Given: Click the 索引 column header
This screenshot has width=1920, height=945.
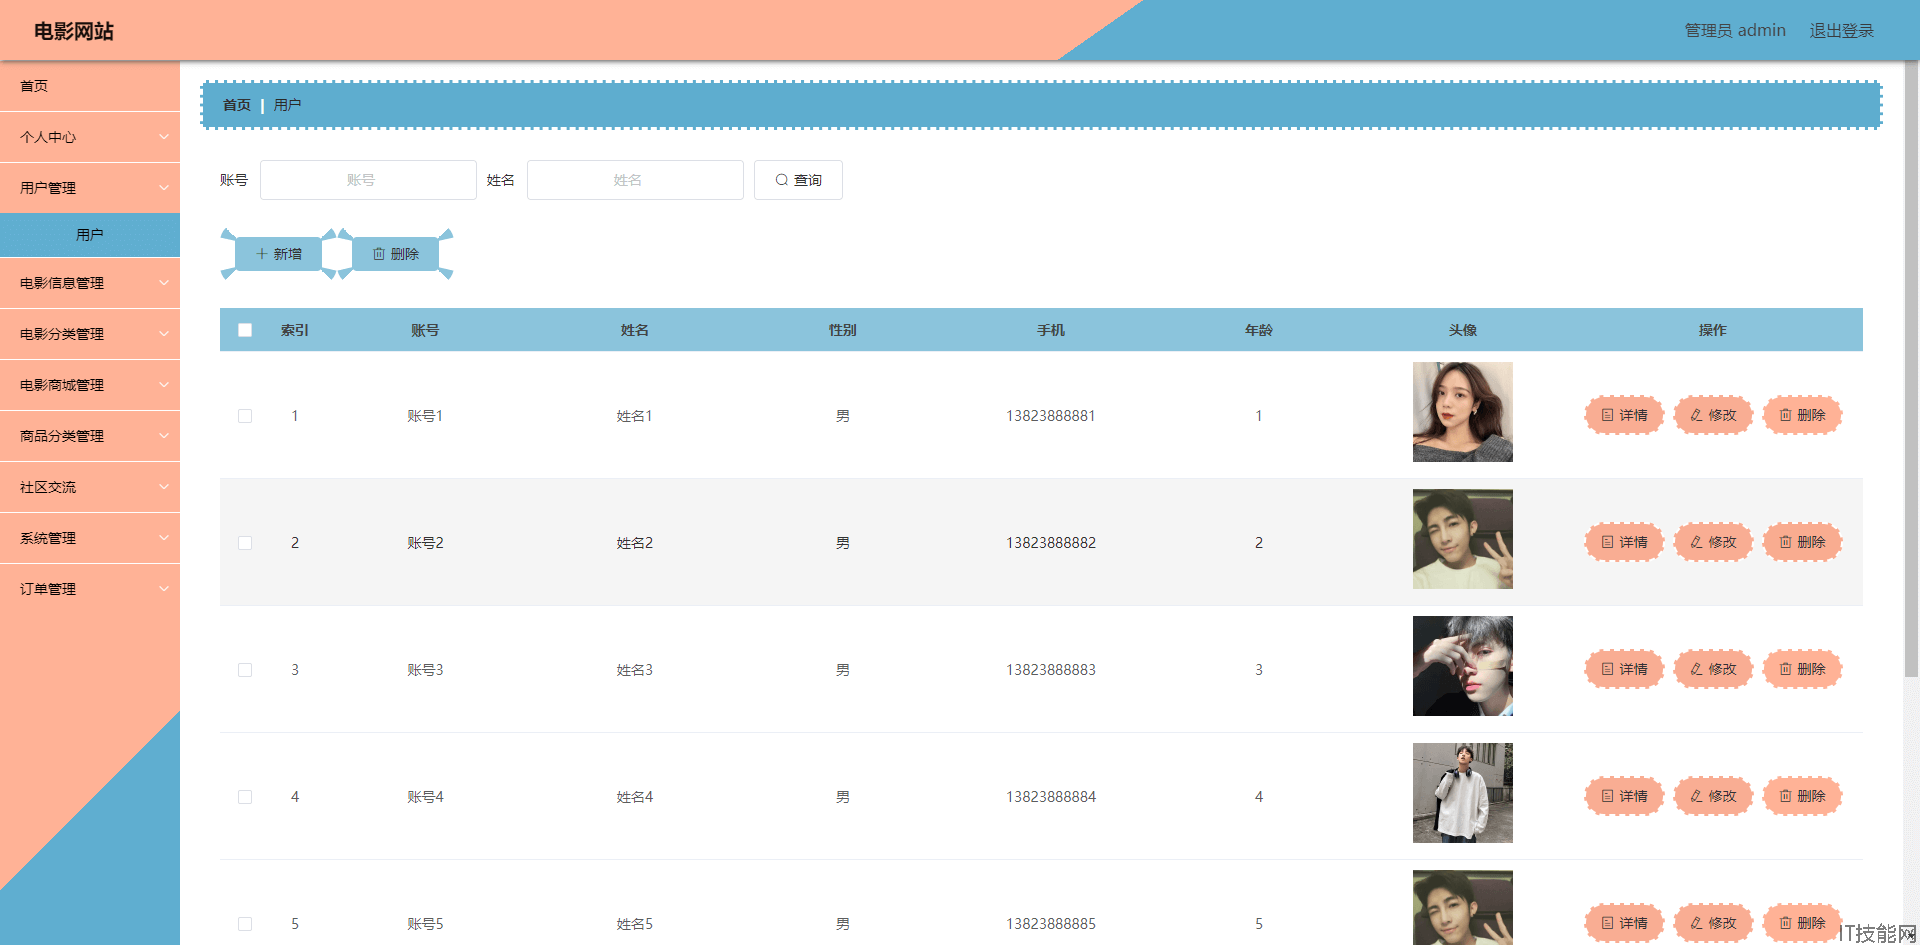Looking at the screenshot, I should pos(295,330).
